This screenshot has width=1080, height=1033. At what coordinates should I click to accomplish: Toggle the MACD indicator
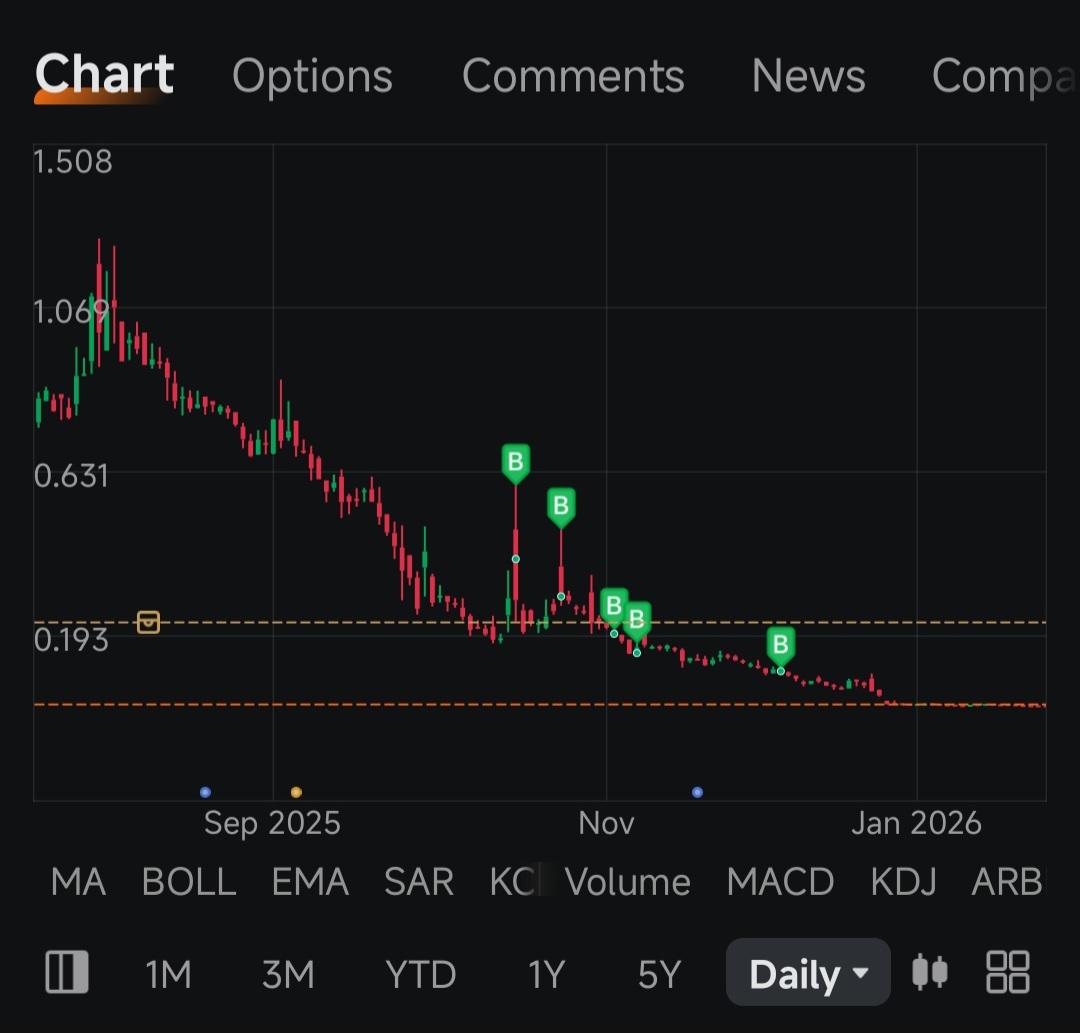click(x=780, y=881)
